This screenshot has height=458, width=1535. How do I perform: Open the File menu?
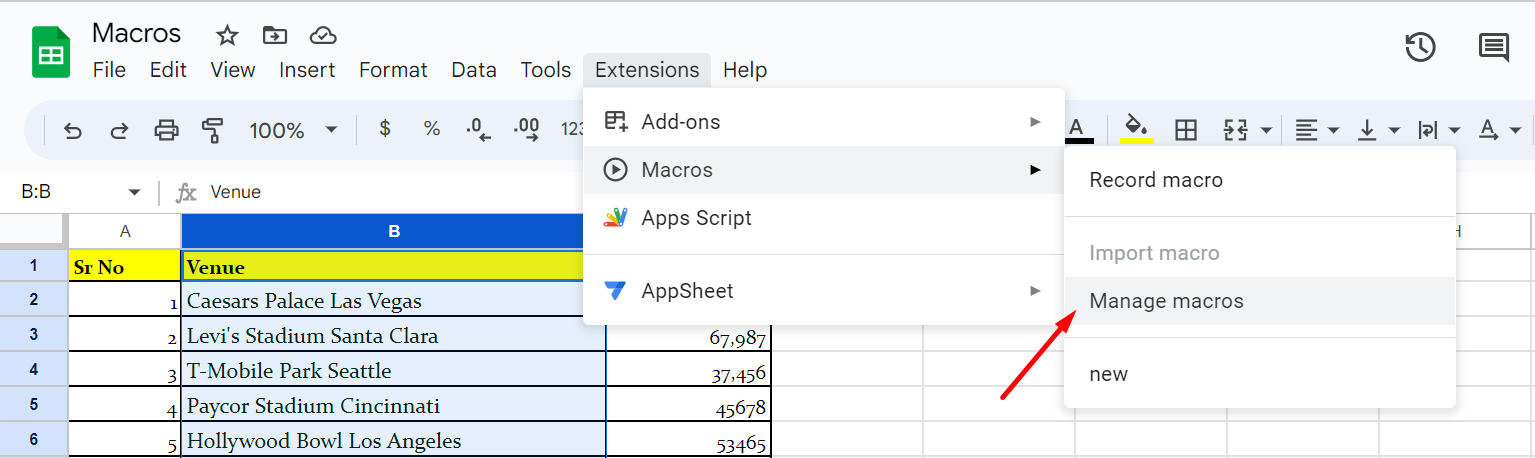point(109,70)
